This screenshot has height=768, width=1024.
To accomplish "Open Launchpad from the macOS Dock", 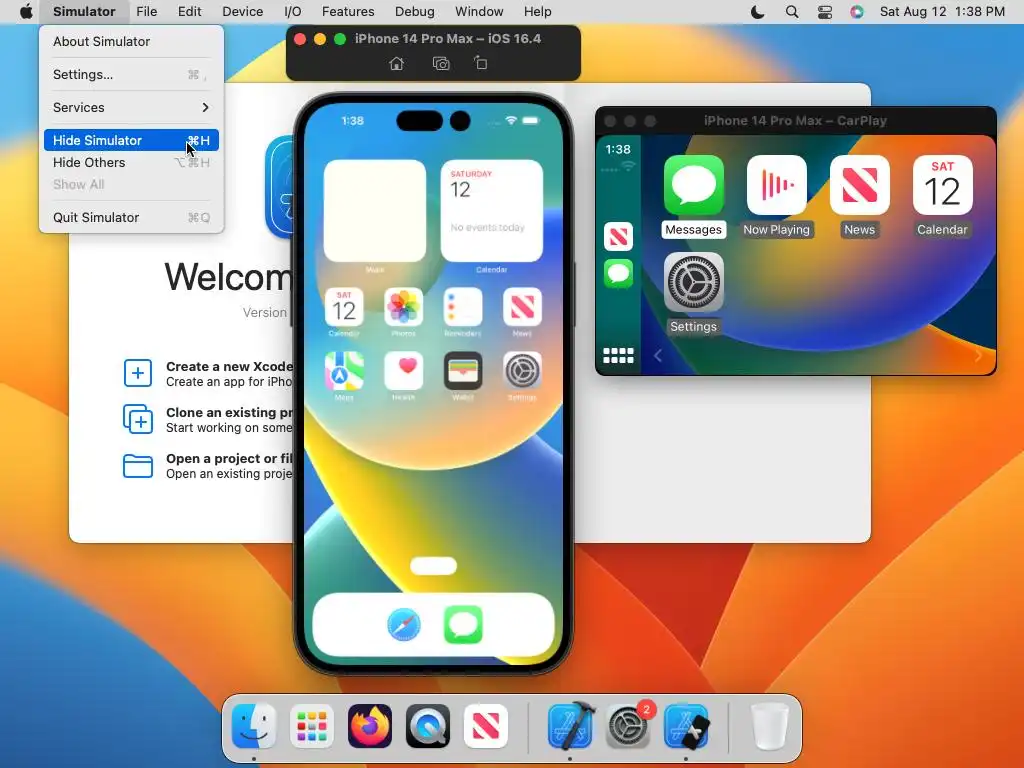I will [312, 726].
